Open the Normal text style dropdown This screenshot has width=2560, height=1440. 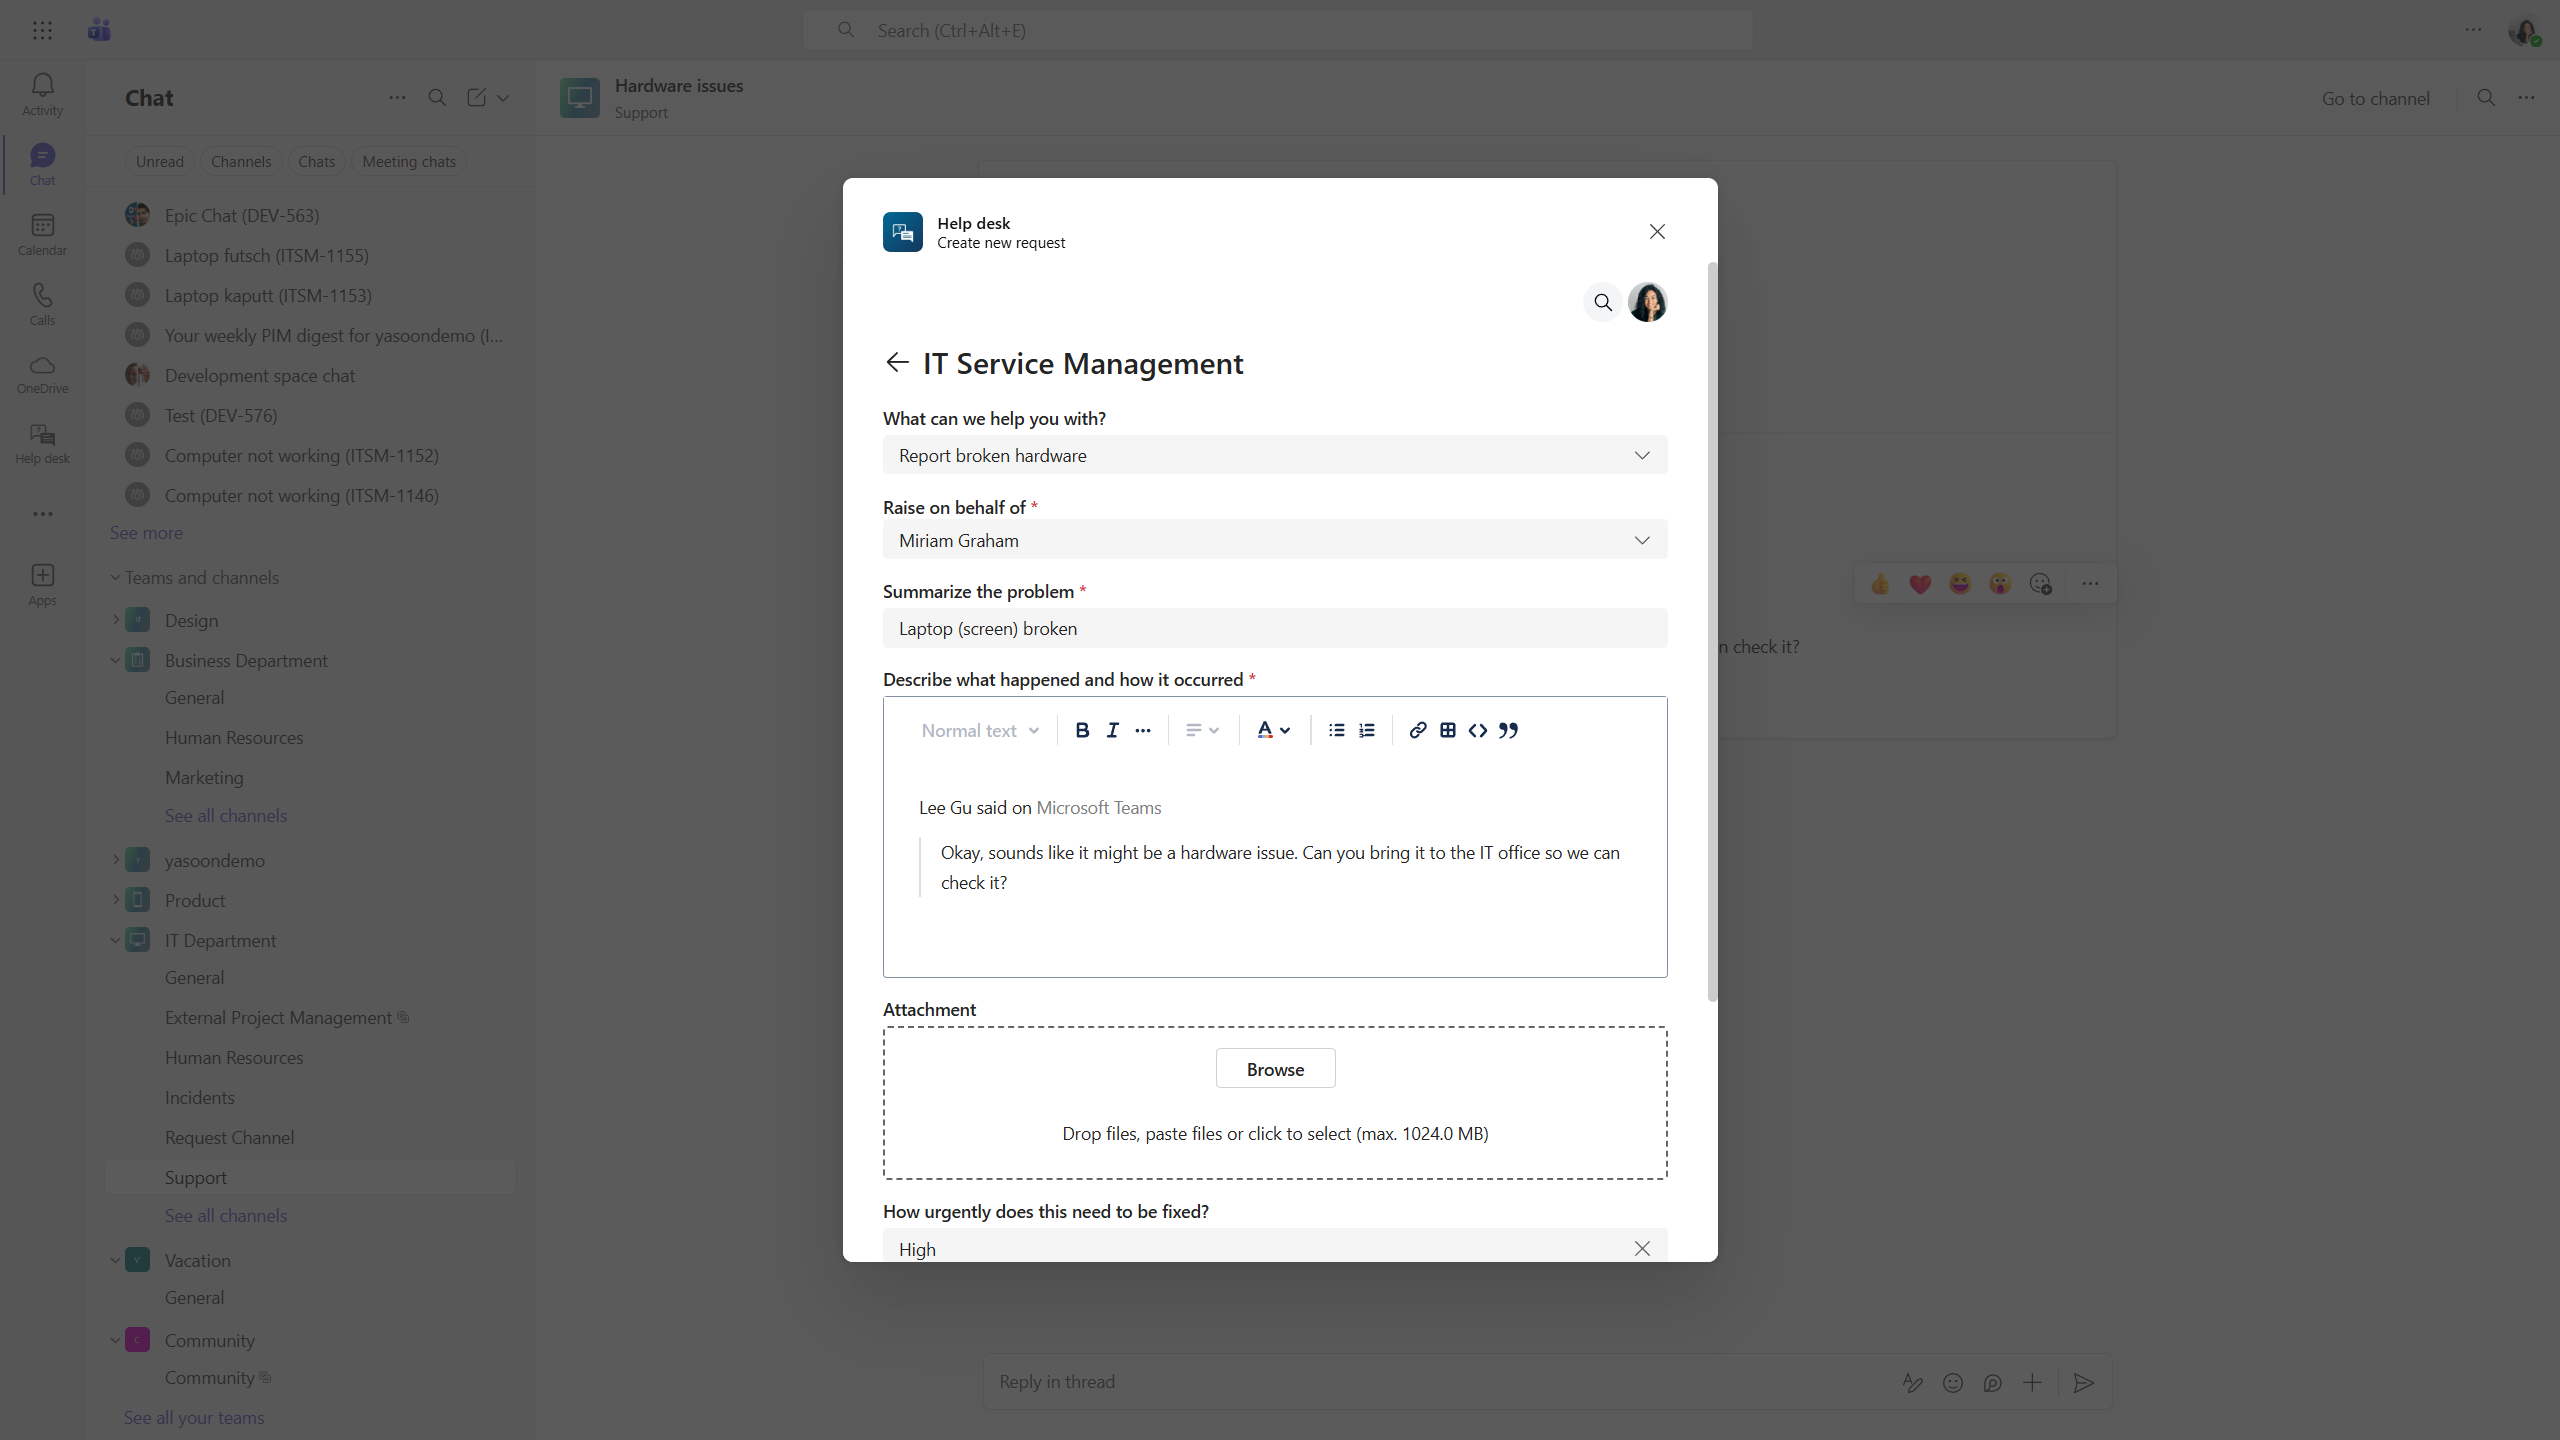[x=980, y=730]
